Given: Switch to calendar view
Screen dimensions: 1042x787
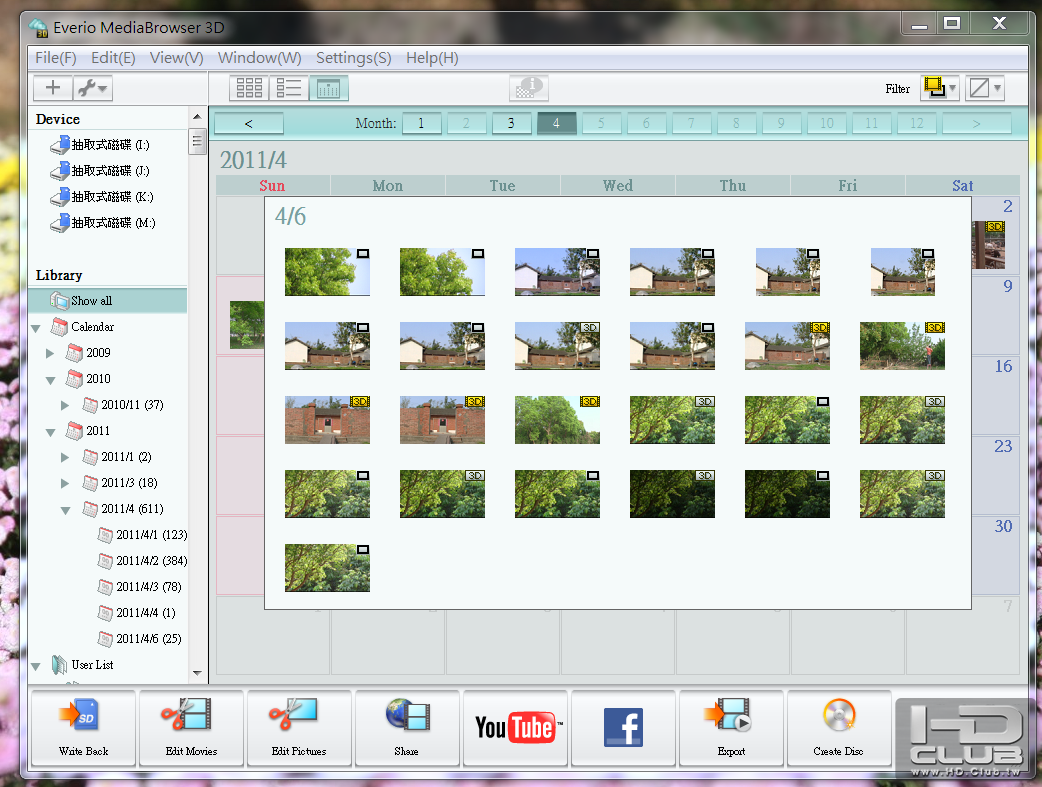Looking at the screenshot, I should click(x=329, y=88).
